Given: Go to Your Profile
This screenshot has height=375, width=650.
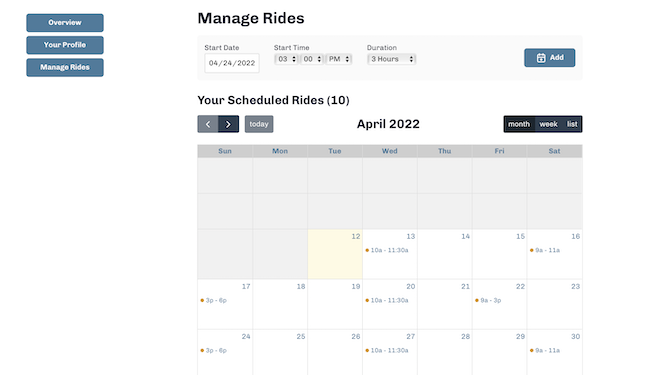Looking at the screenshot, I should tap(65, 45).
